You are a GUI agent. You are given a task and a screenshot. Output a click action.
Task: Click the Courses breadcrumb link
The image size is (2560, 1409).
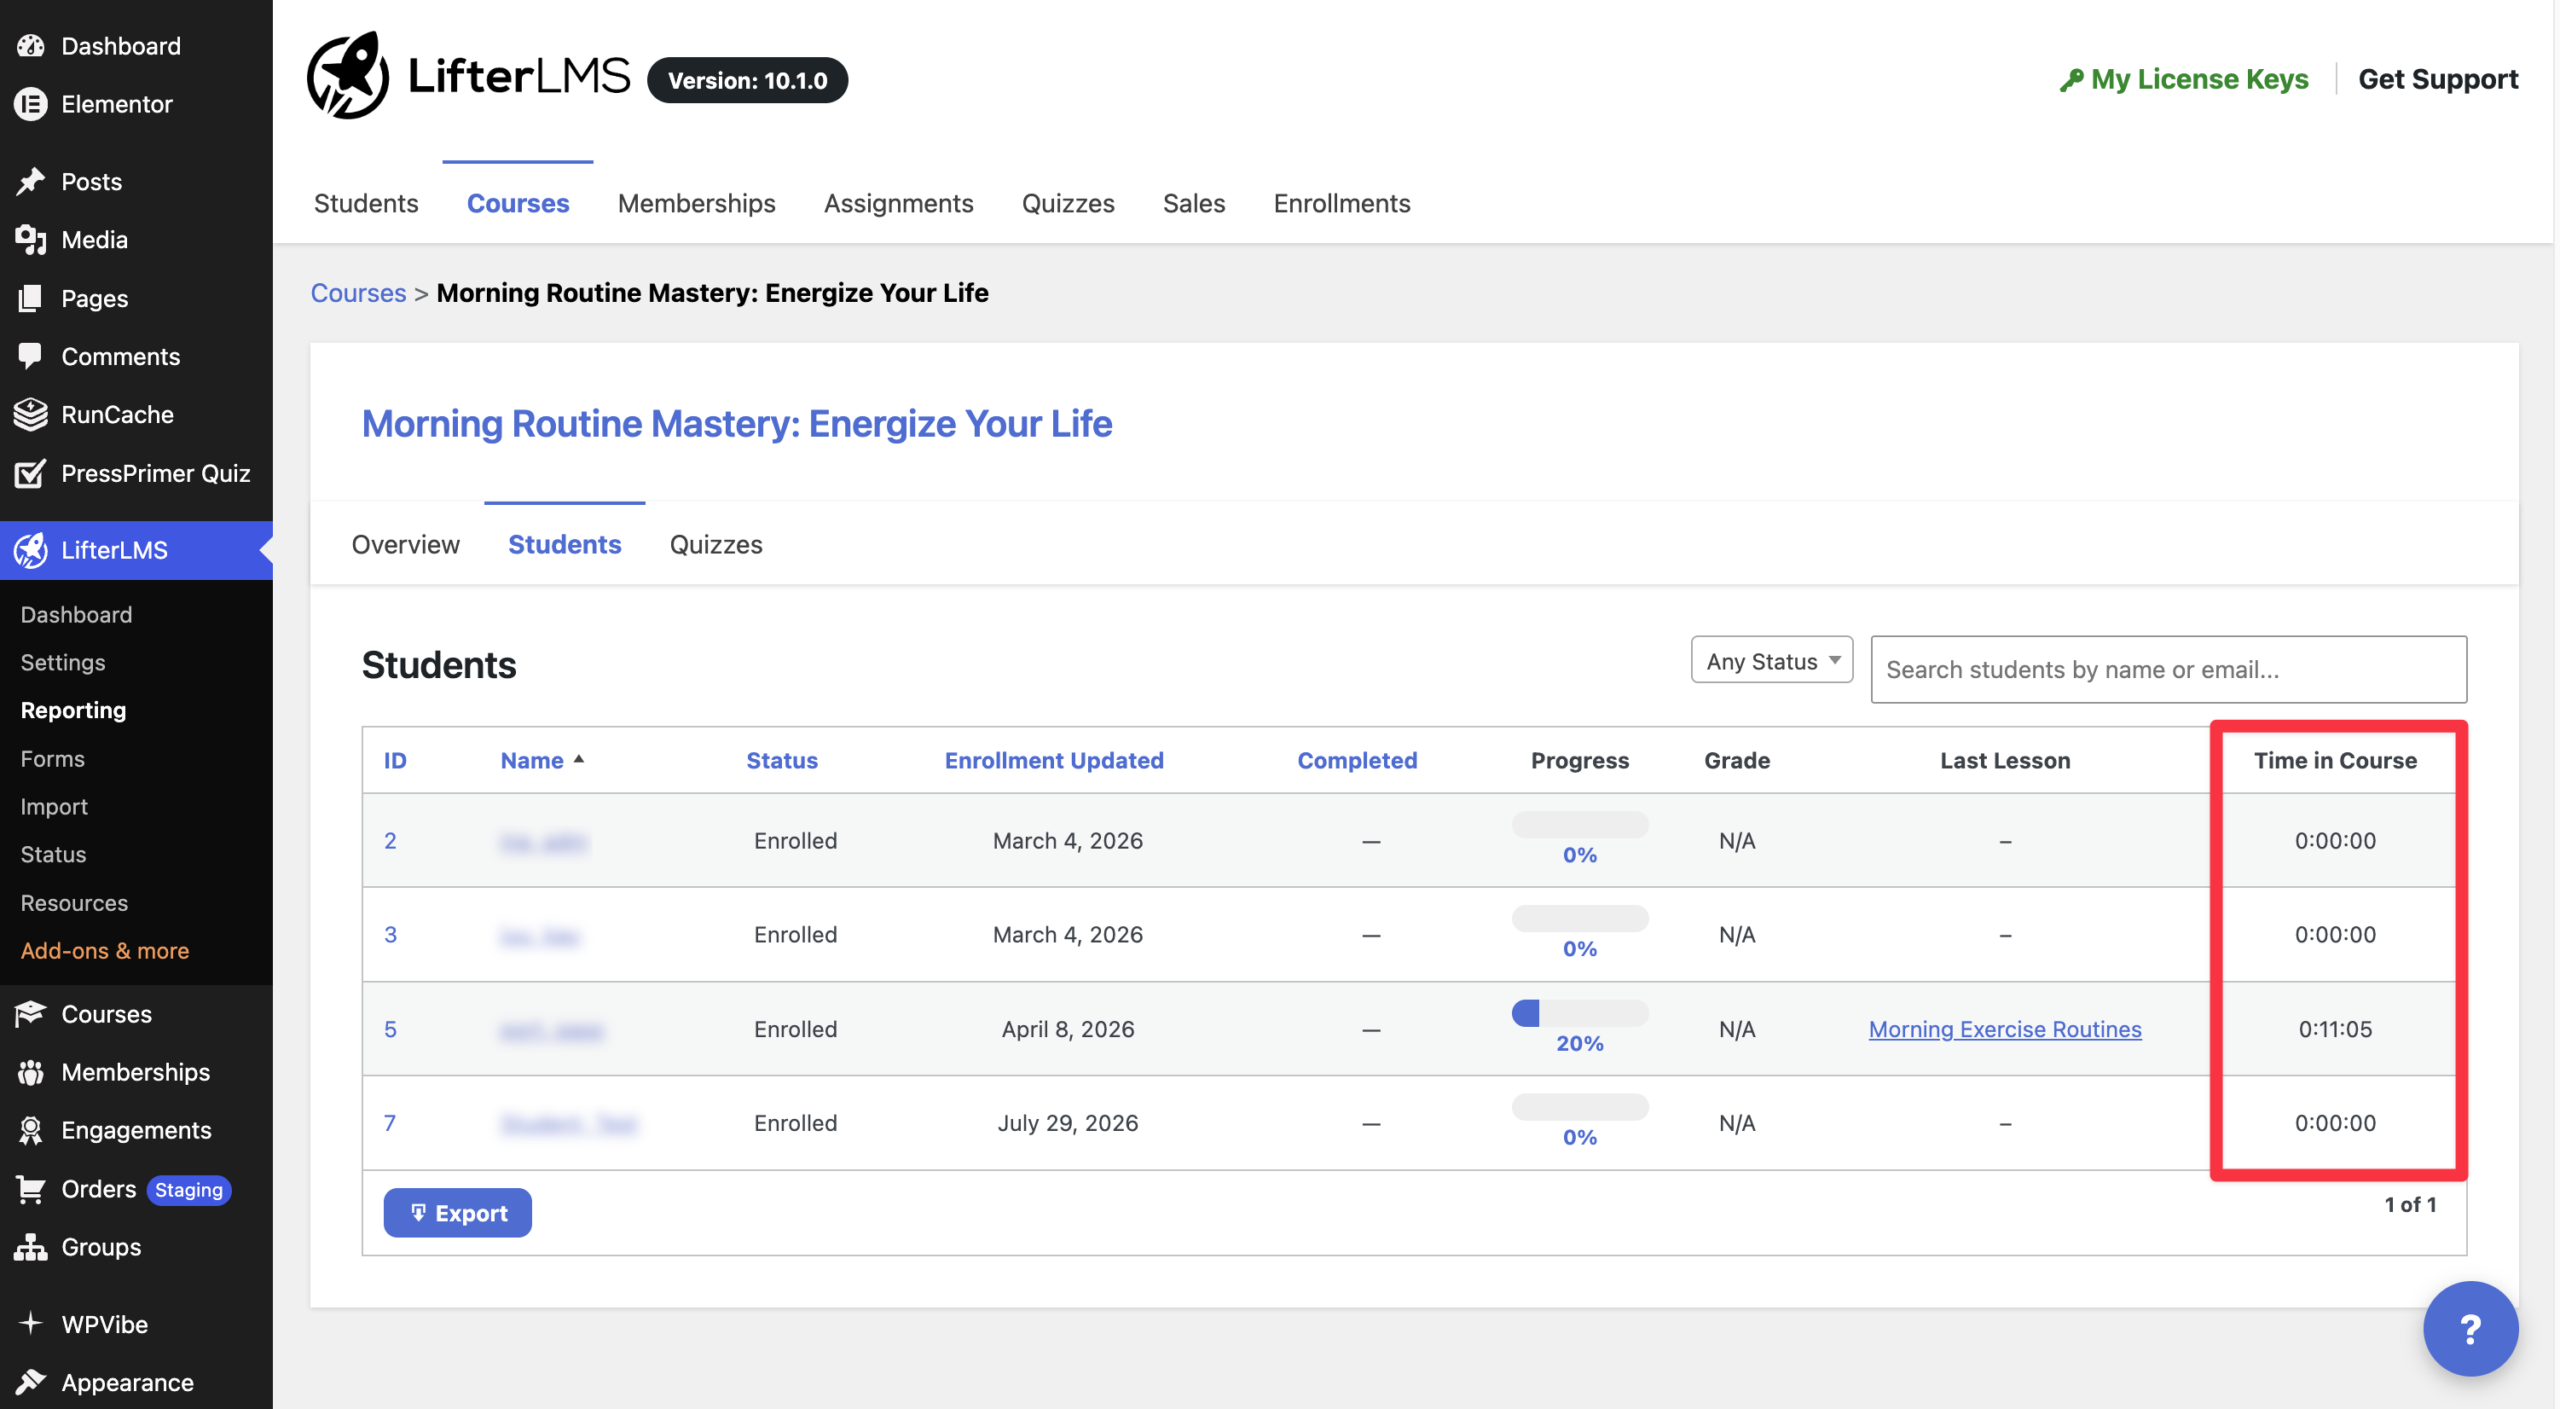(x=358, y=292)
